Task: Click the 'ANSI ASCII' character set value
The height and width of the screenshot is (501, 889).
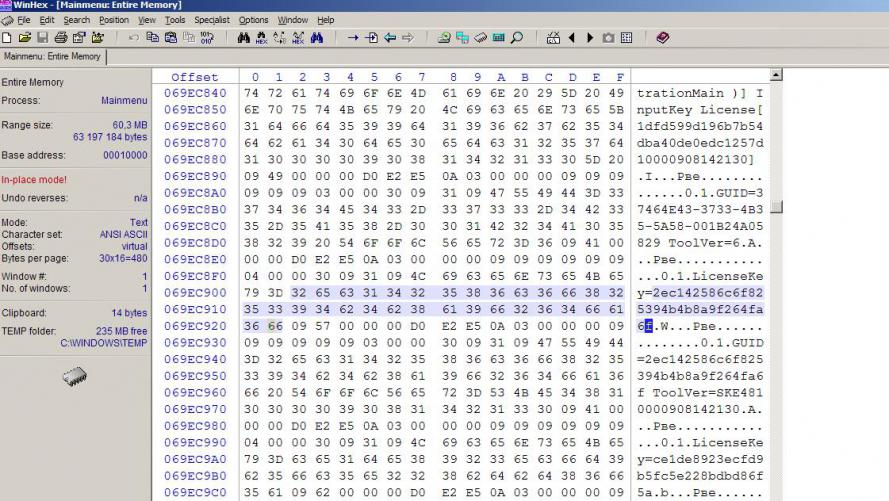Action: [124, 235]
